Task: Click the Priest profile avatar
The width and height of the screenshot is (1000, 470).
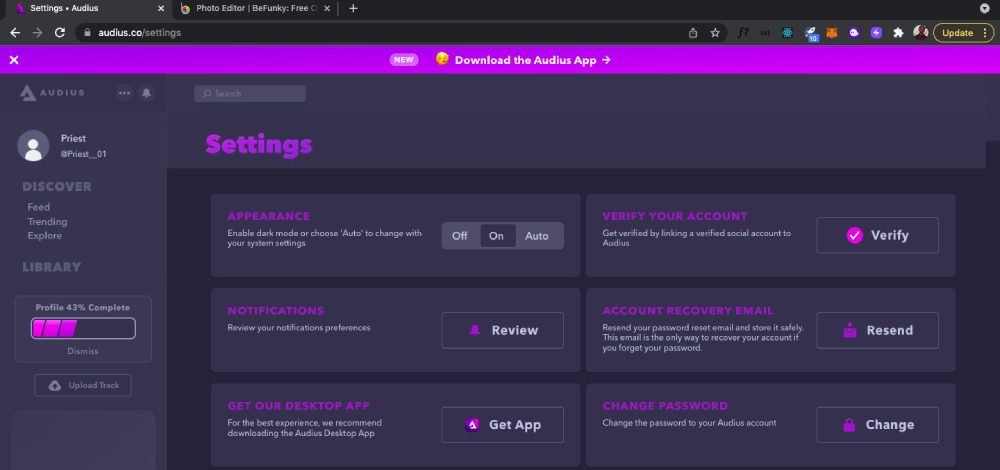Action: click(x=33, y=146)
